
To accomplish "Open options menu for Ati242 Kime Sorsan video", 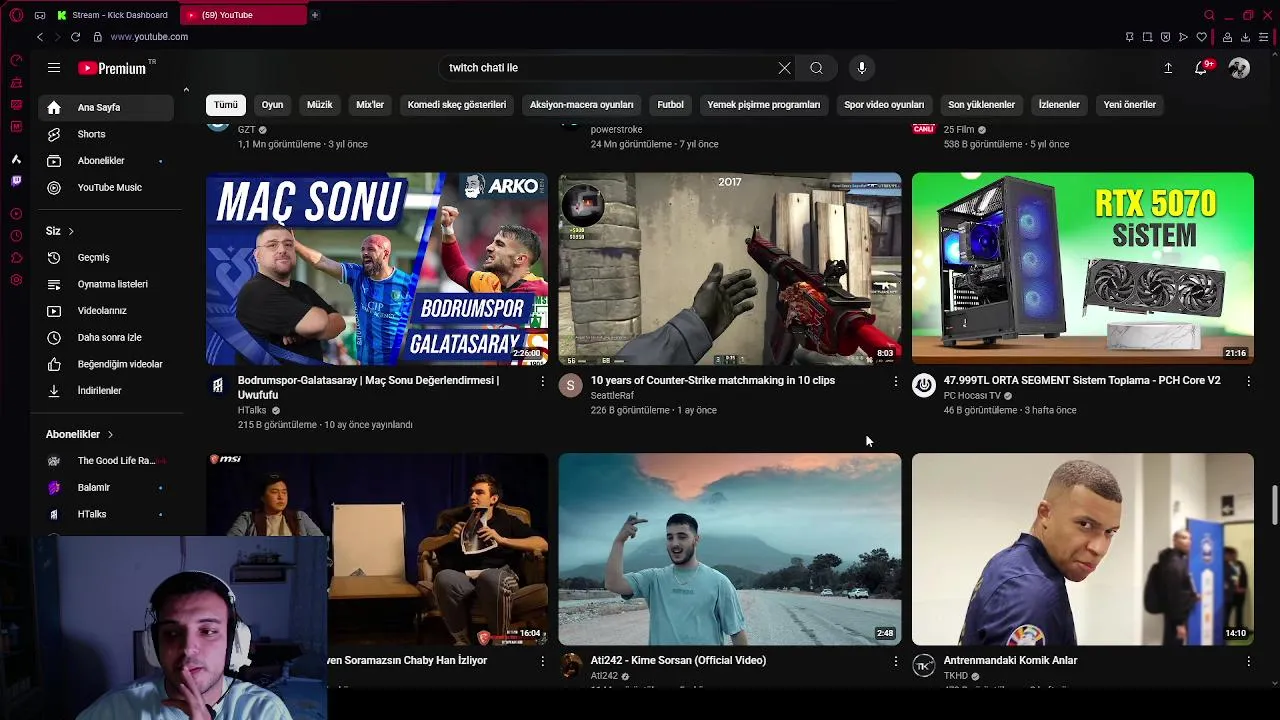I will (x=895, y=661).
